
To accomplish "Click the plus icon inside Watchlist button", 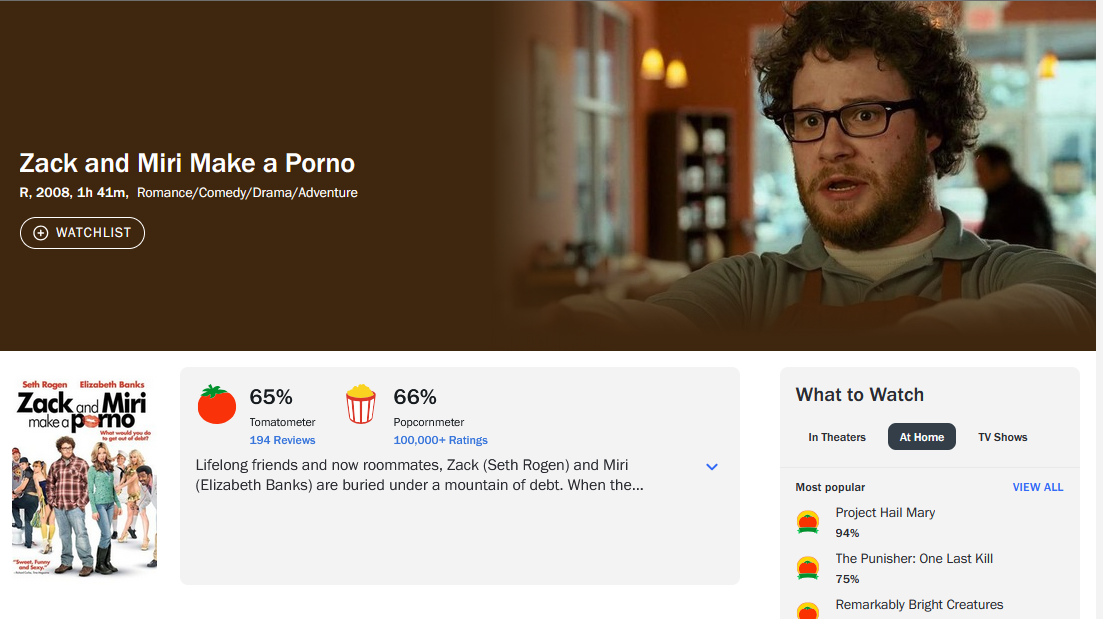I will pos(41,233).
